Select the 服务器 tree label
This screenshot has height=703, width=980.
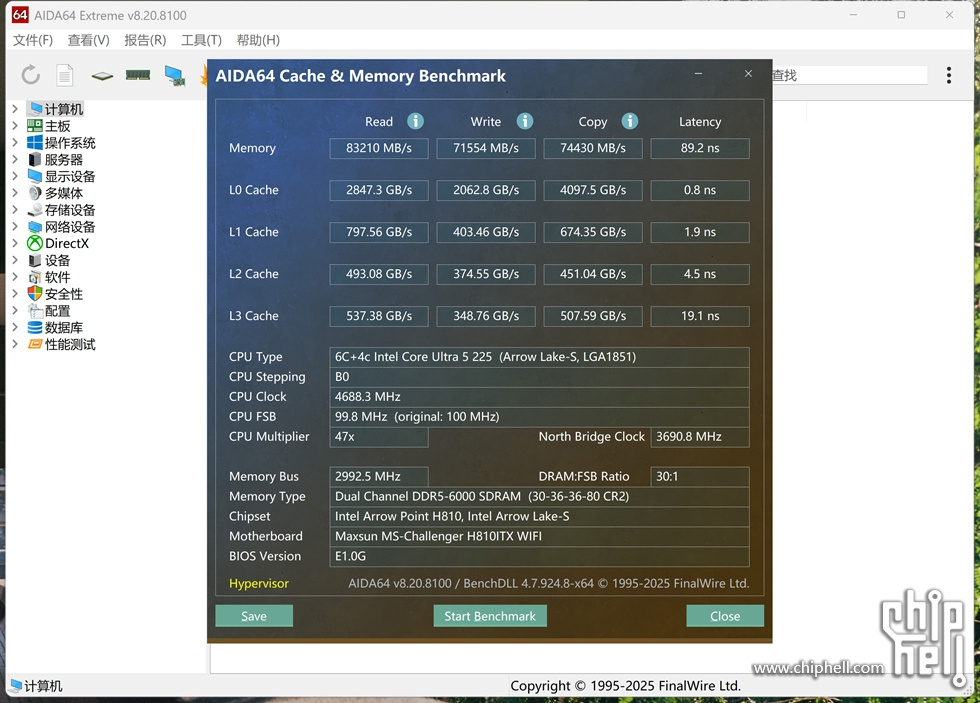tap(64, 159)
